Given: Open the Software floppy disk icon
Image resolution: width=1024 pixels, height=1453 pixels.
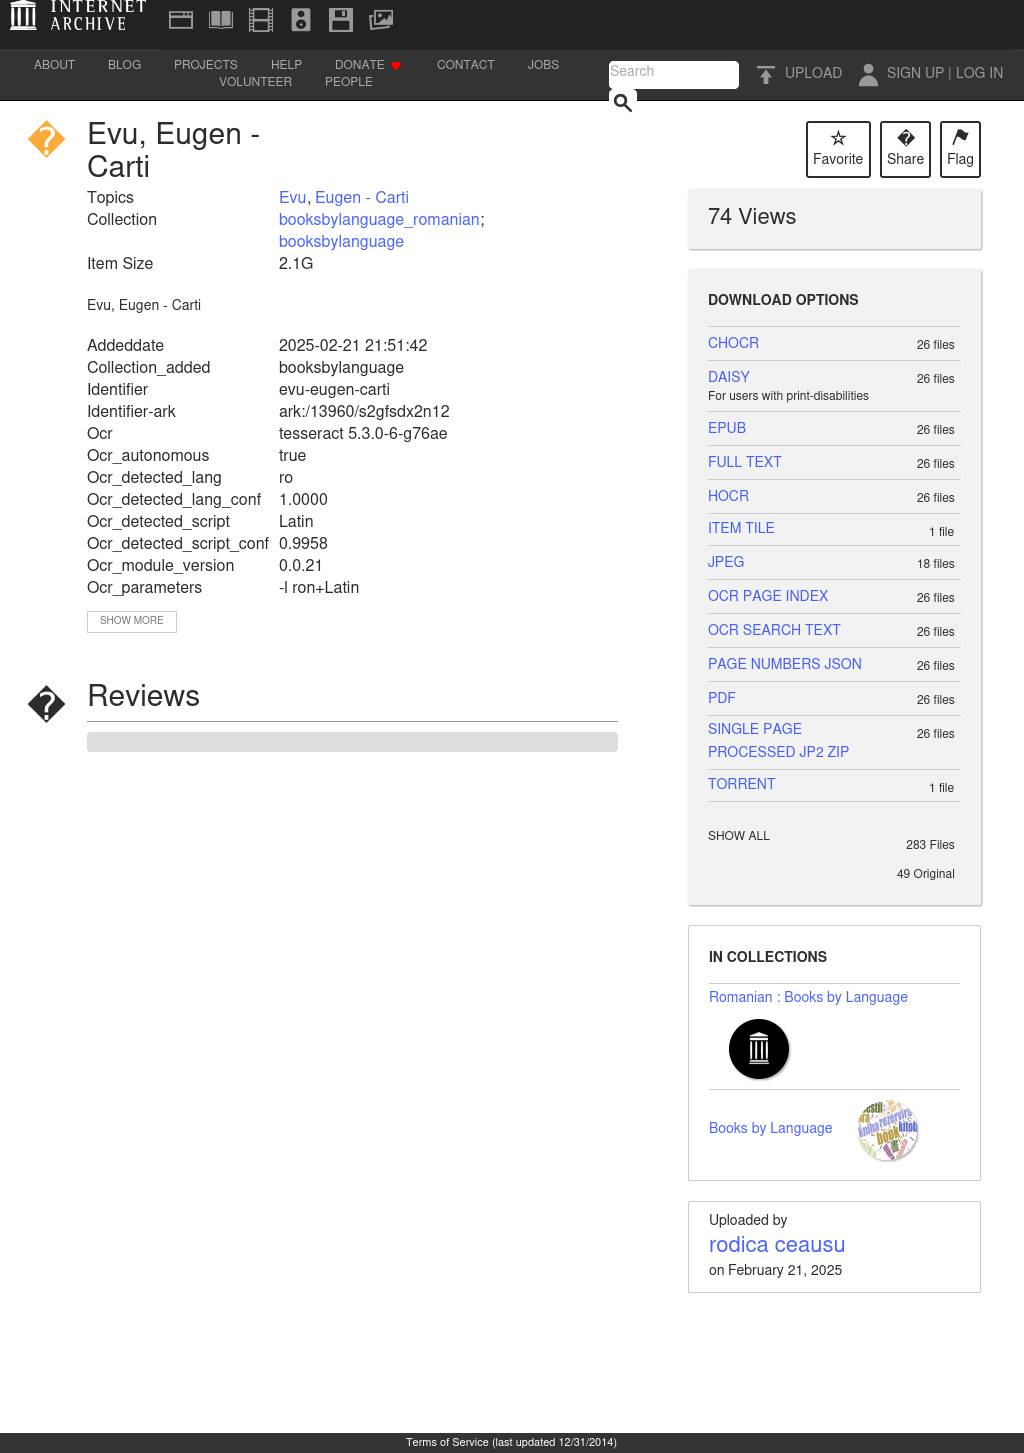Looking at the screenshot, I should (341, 20).
